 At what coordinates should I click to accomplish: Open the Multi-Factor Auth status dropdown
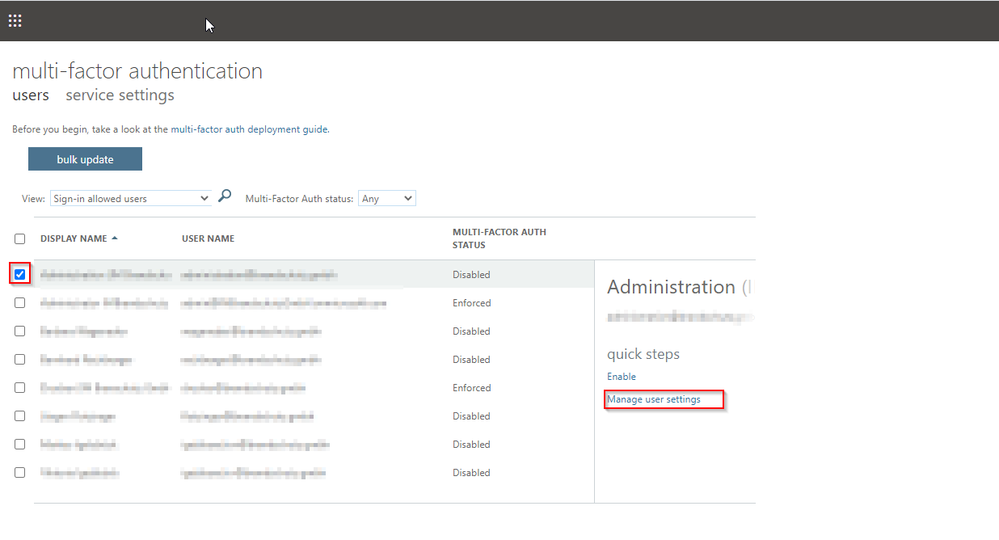(386, 199)
